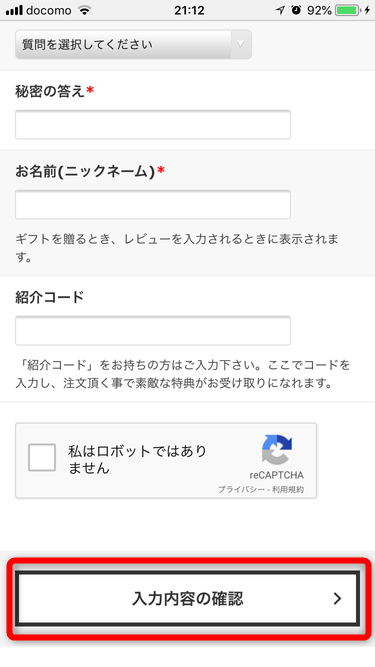Open the 質問を選択してください dropdown
This screenshot has width=375, height=667.
133,44
